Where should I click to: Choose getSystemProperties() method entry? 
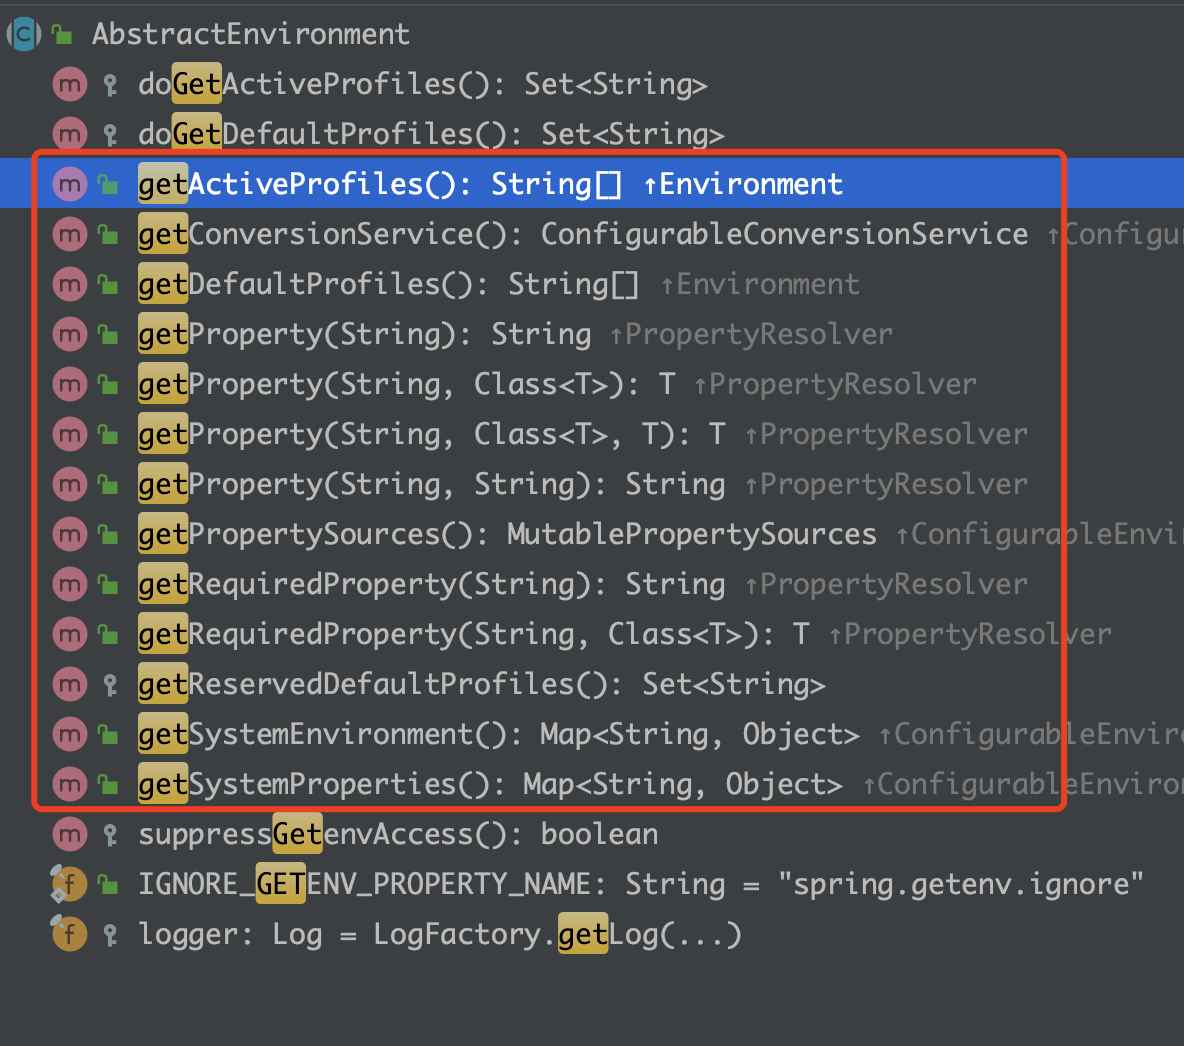(x=490, y=784)
